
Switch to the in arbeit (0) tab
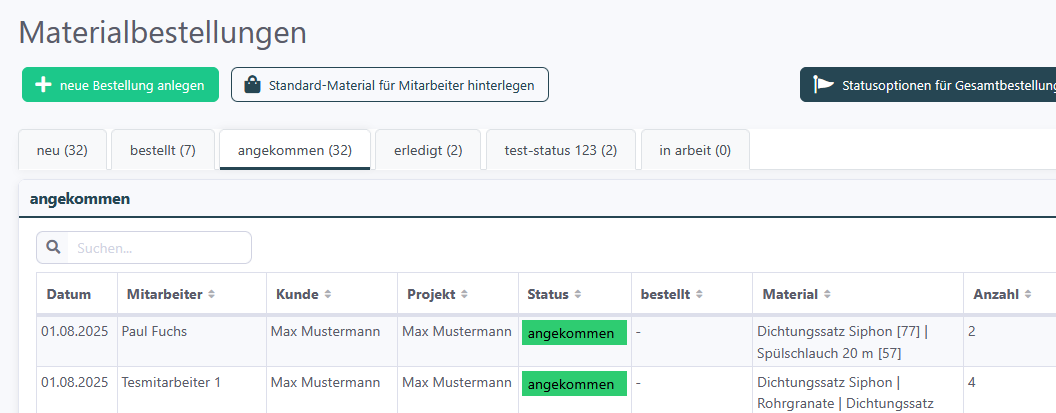tap(695, 150)
